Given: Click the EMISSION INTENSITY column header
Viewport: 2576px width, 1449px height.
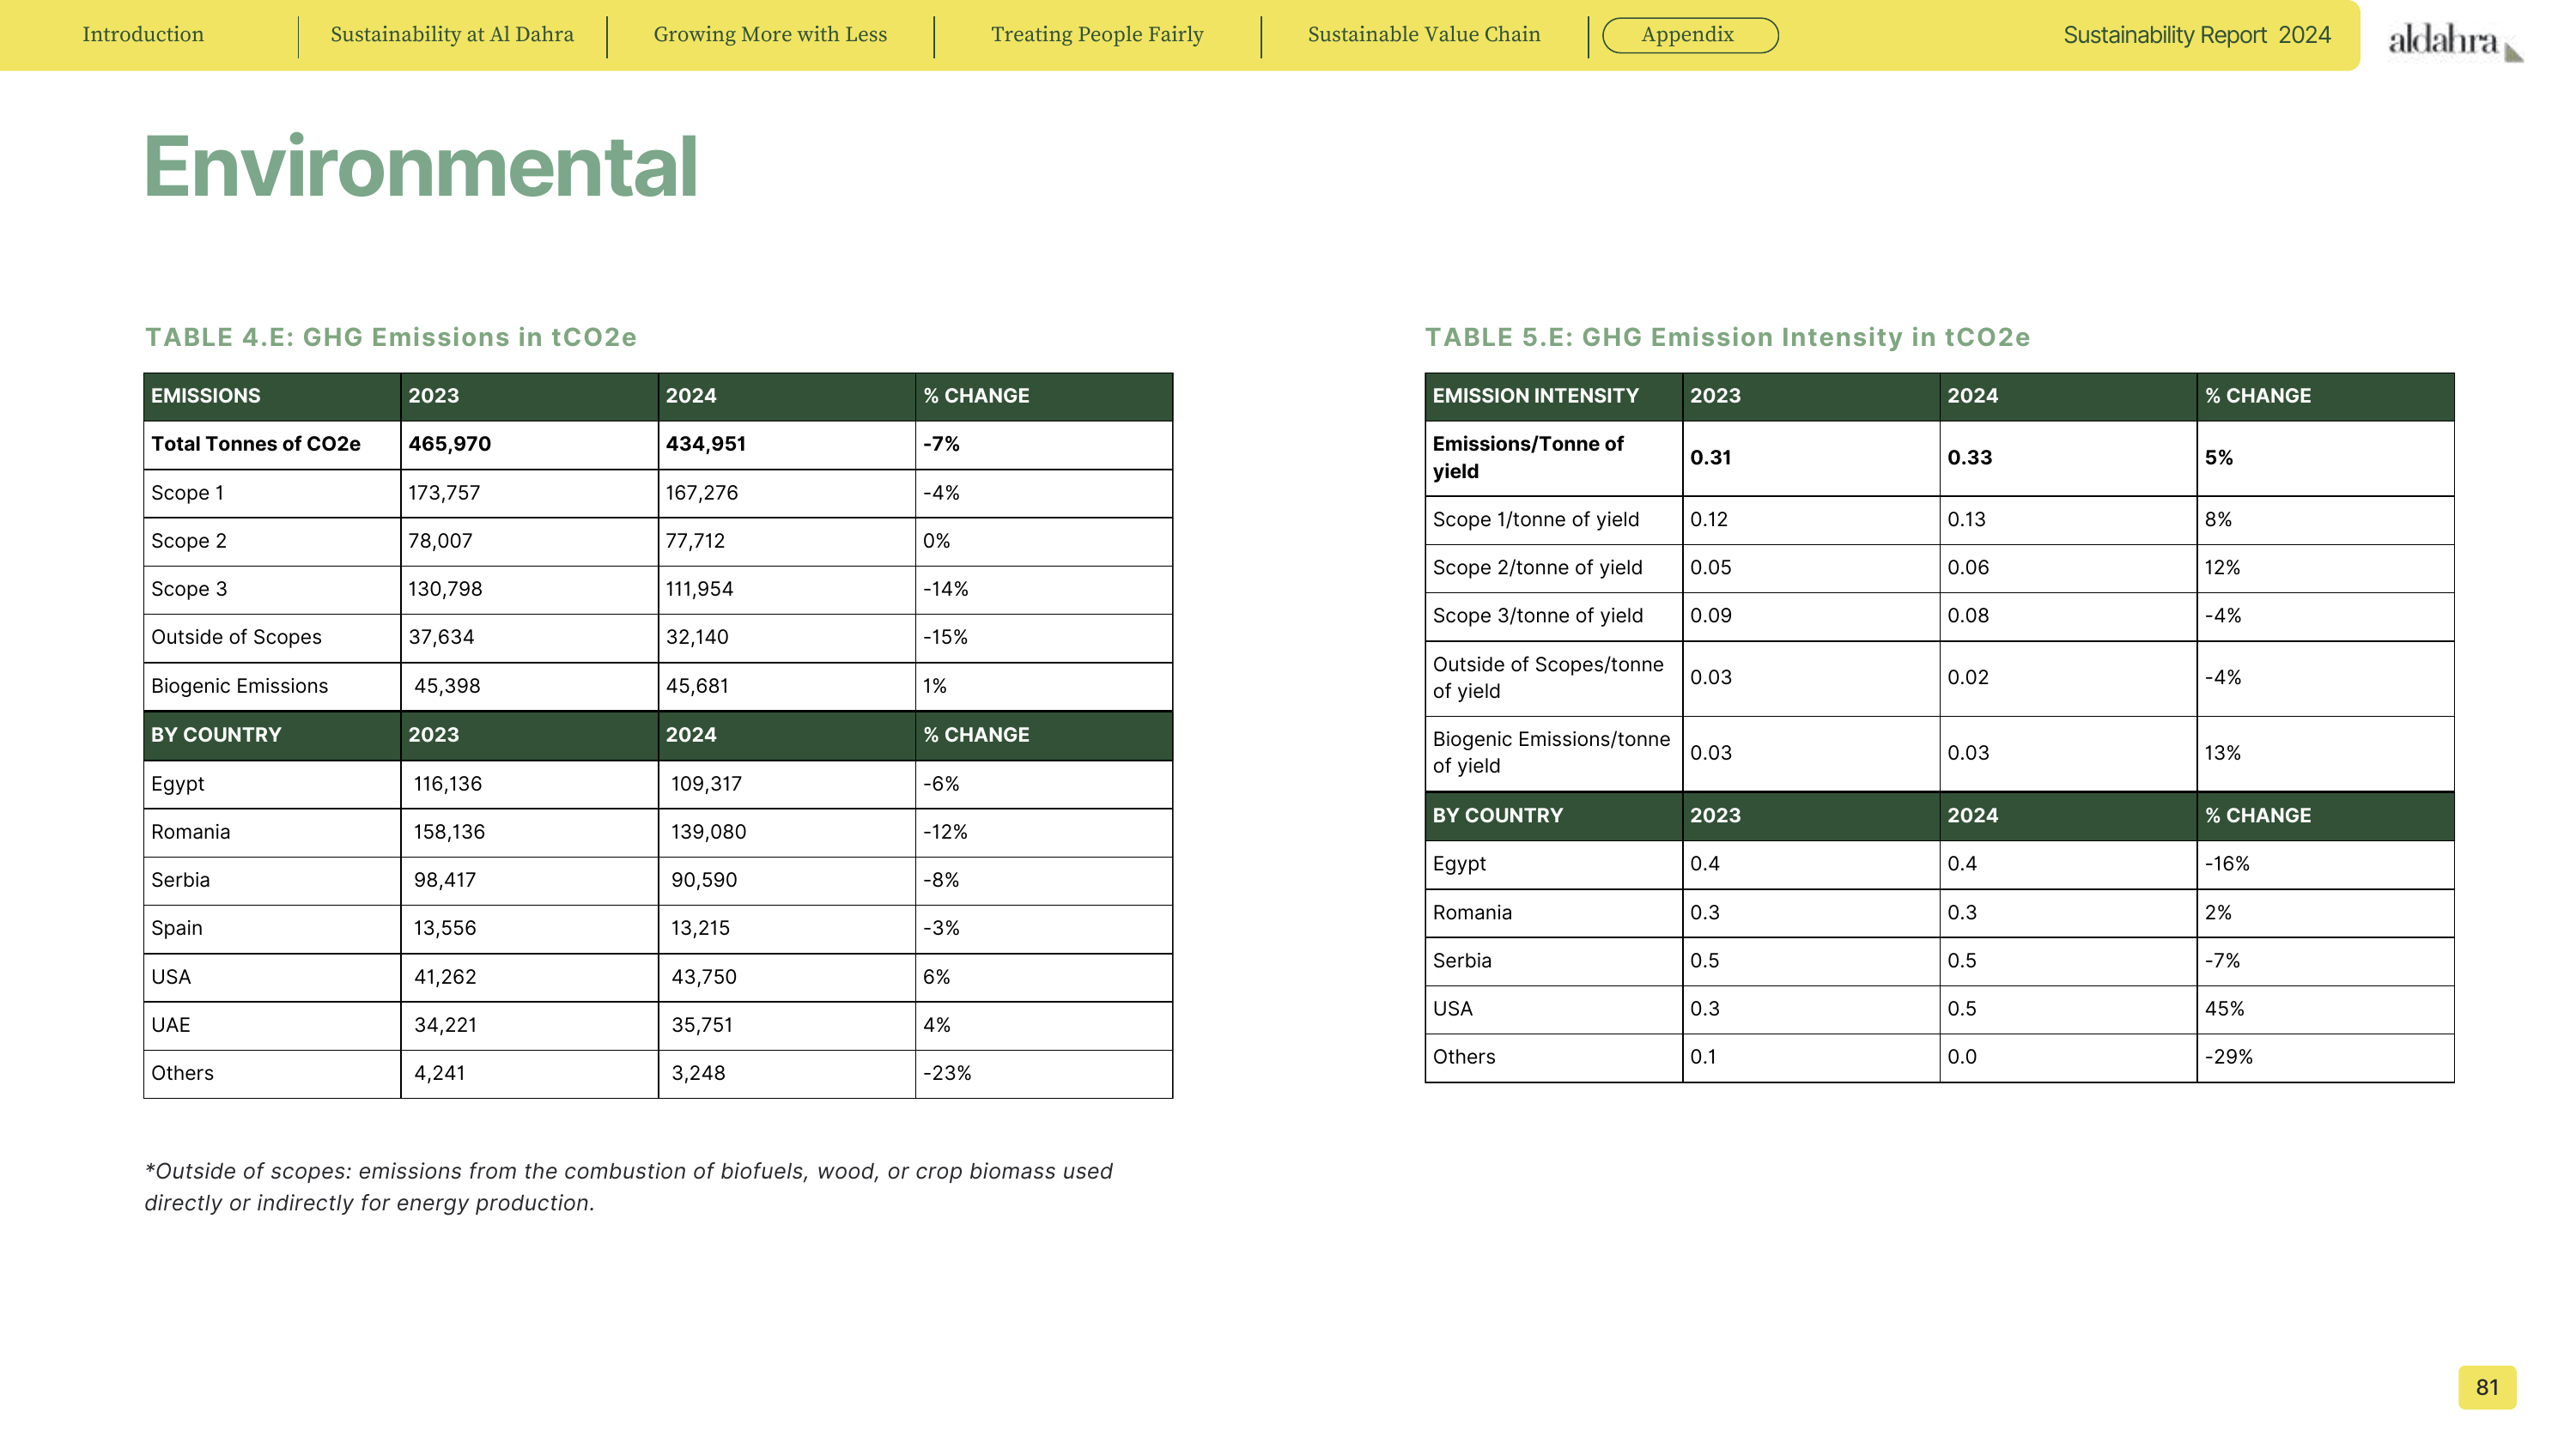Looking at the screenshot, I should (1535, 396).
